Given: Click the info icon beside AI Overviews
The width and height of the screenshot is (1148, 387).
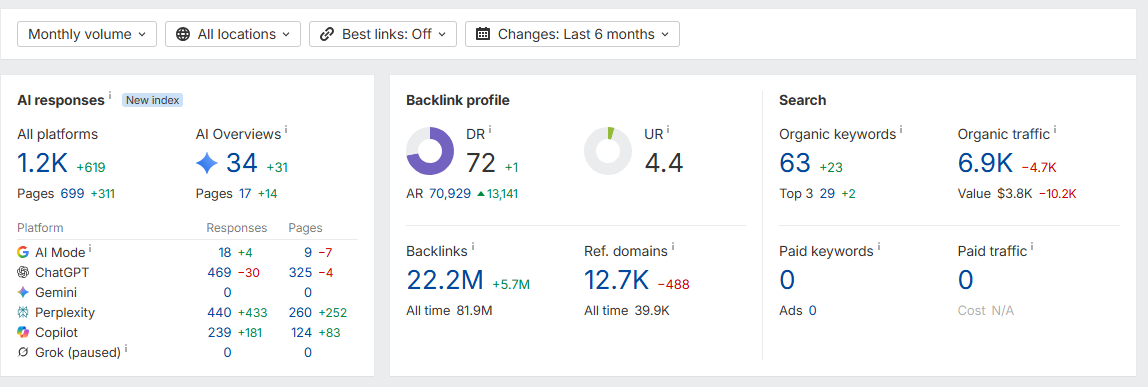Looking at the screenshot, I should [286, 130].
